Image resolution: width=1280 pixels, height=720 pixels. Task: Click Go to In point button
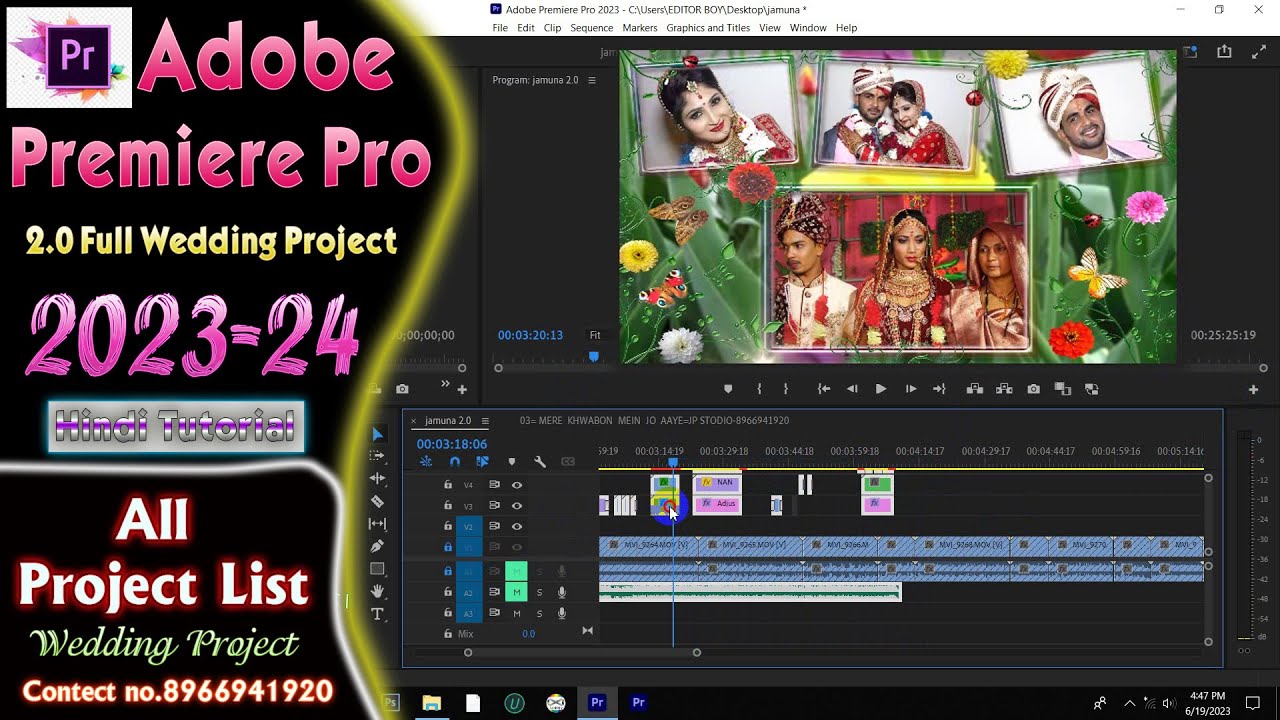(x=823, y=389)
